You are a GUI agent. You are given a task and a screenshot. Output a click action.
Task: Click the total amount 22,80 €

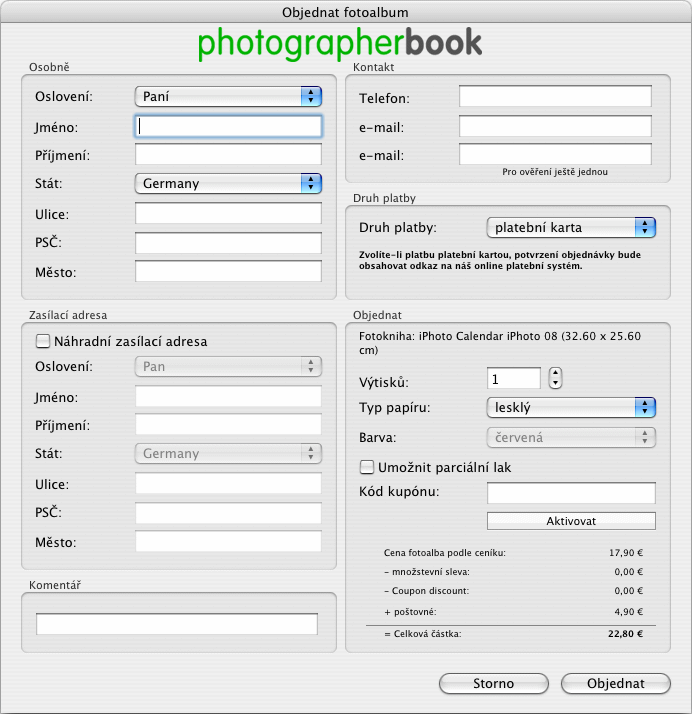(x=625, y=633)
